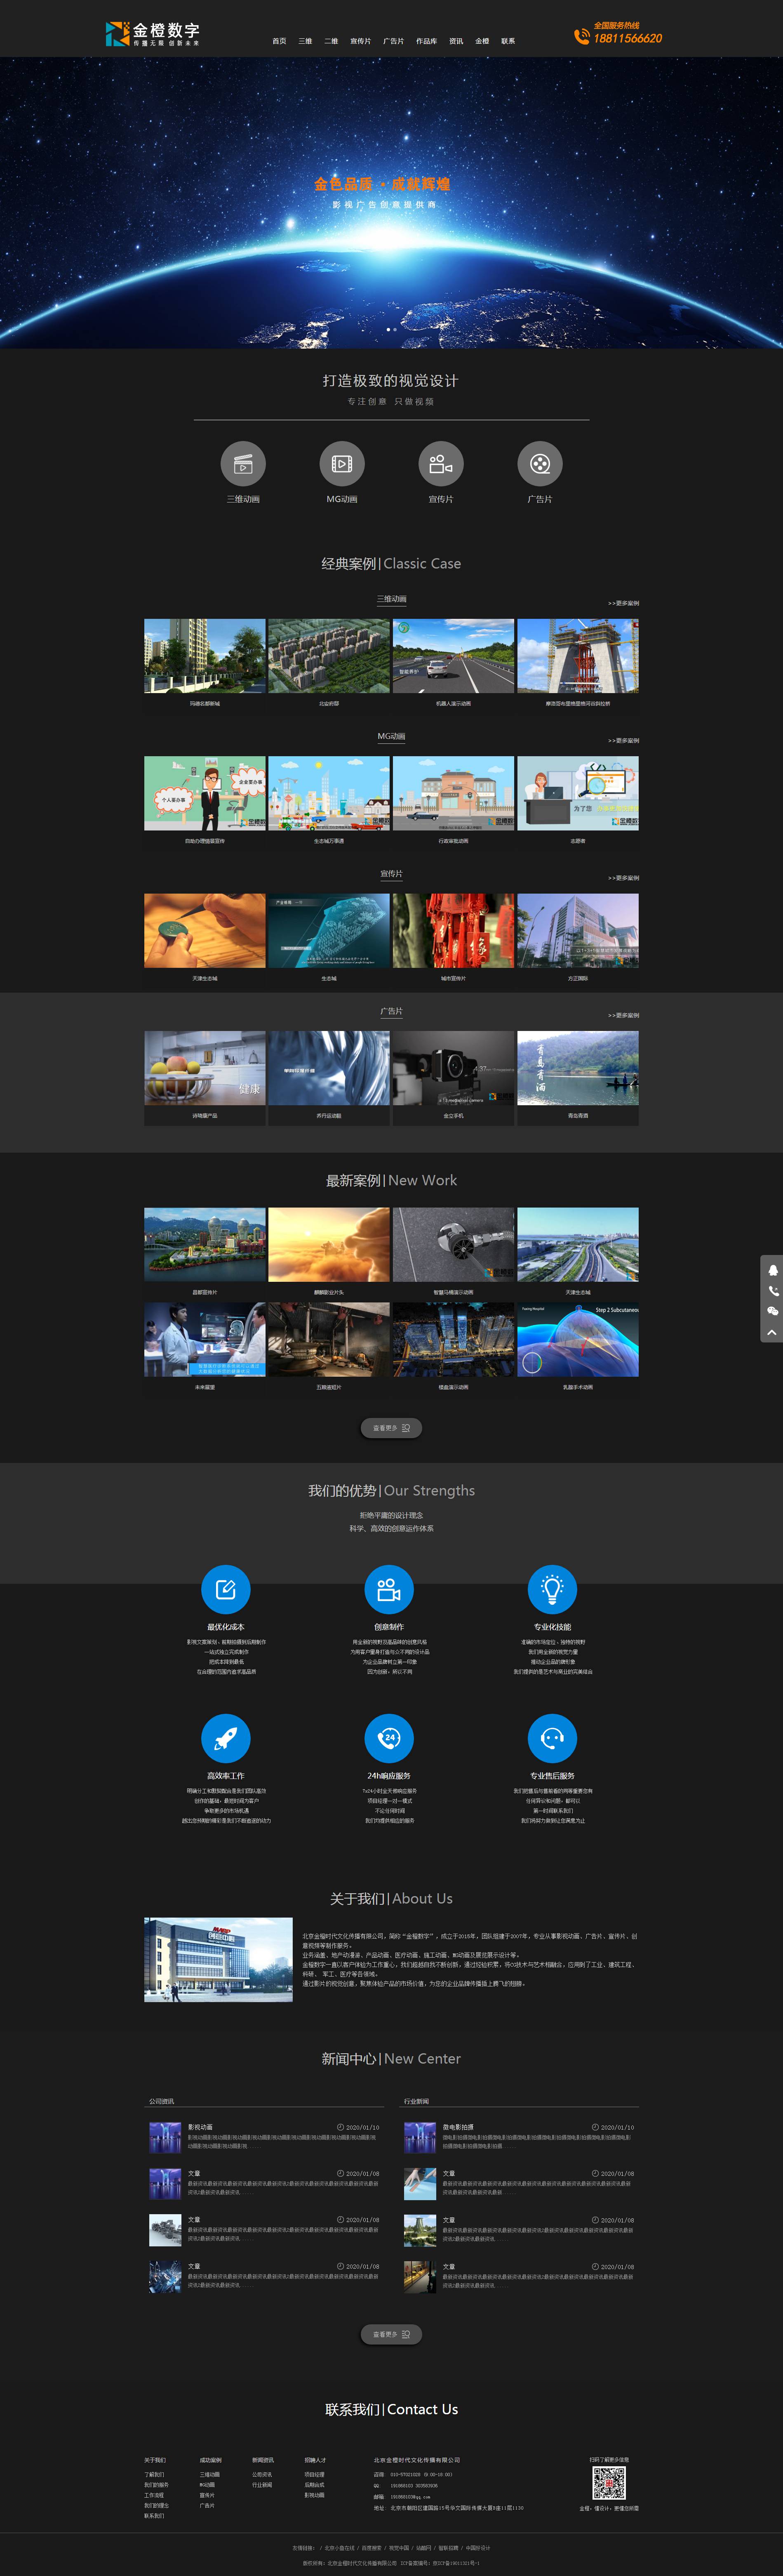Screen dimensions: 783x2576
Task: Open the 三维 nav menu item
Action: click(305, 41)
